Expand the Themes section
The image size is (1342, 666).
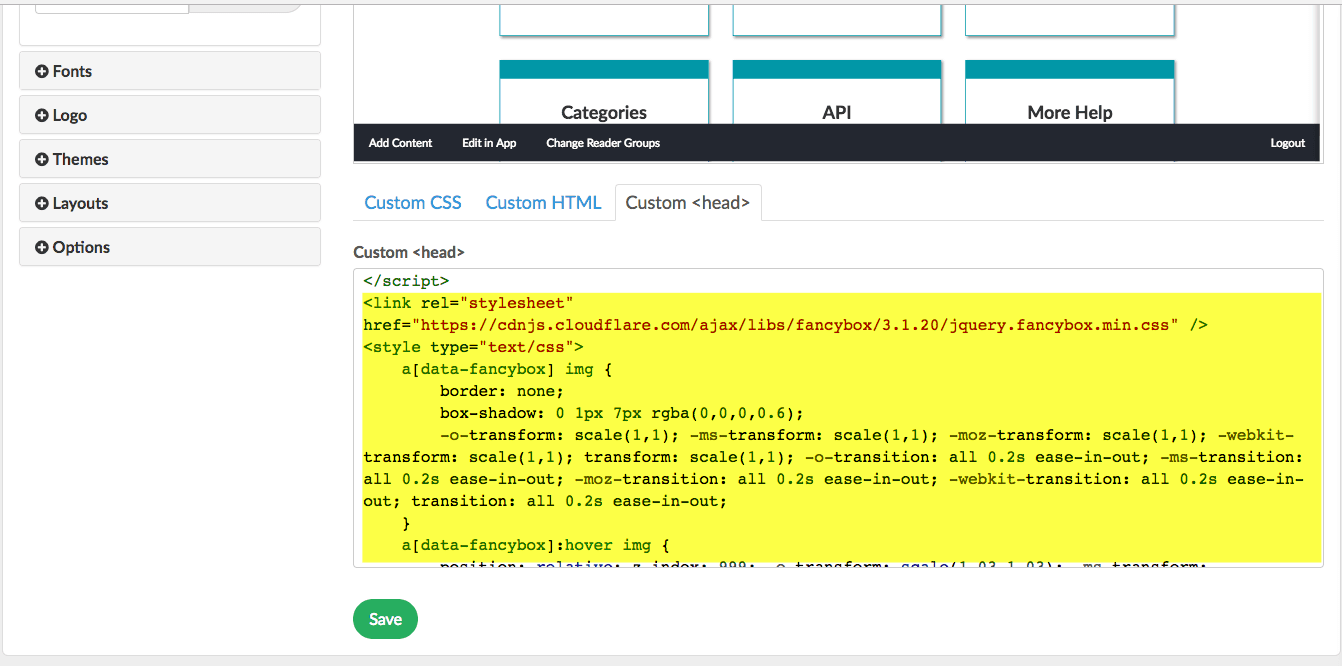[170, 159]
